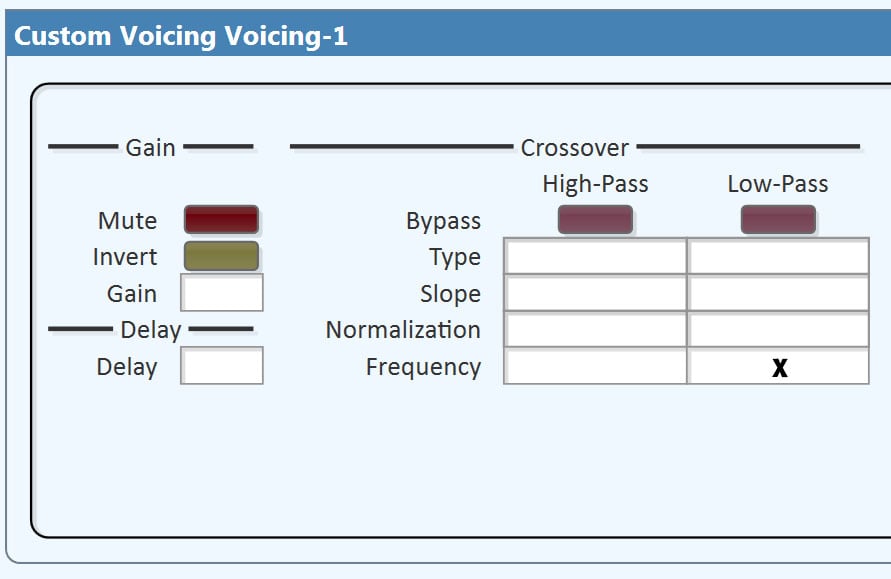The height and width of the screenshot is (579, 891).
Task: Enable the Low-Pass Bypass toggle
Action: (x=778, y=220)
